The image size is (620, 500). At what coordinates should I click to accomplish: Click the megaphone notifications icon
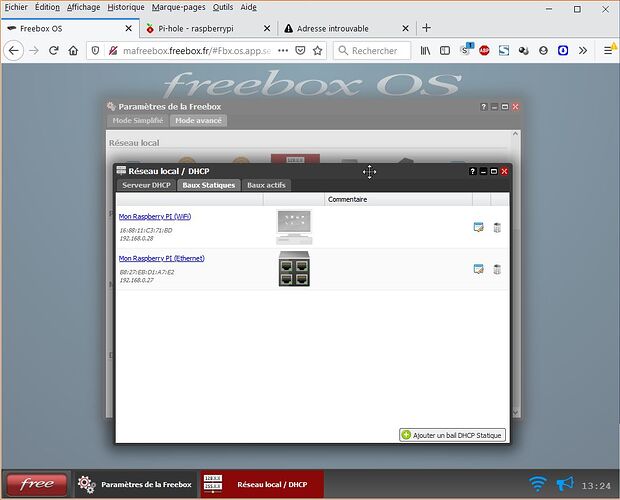pos(565,484)
